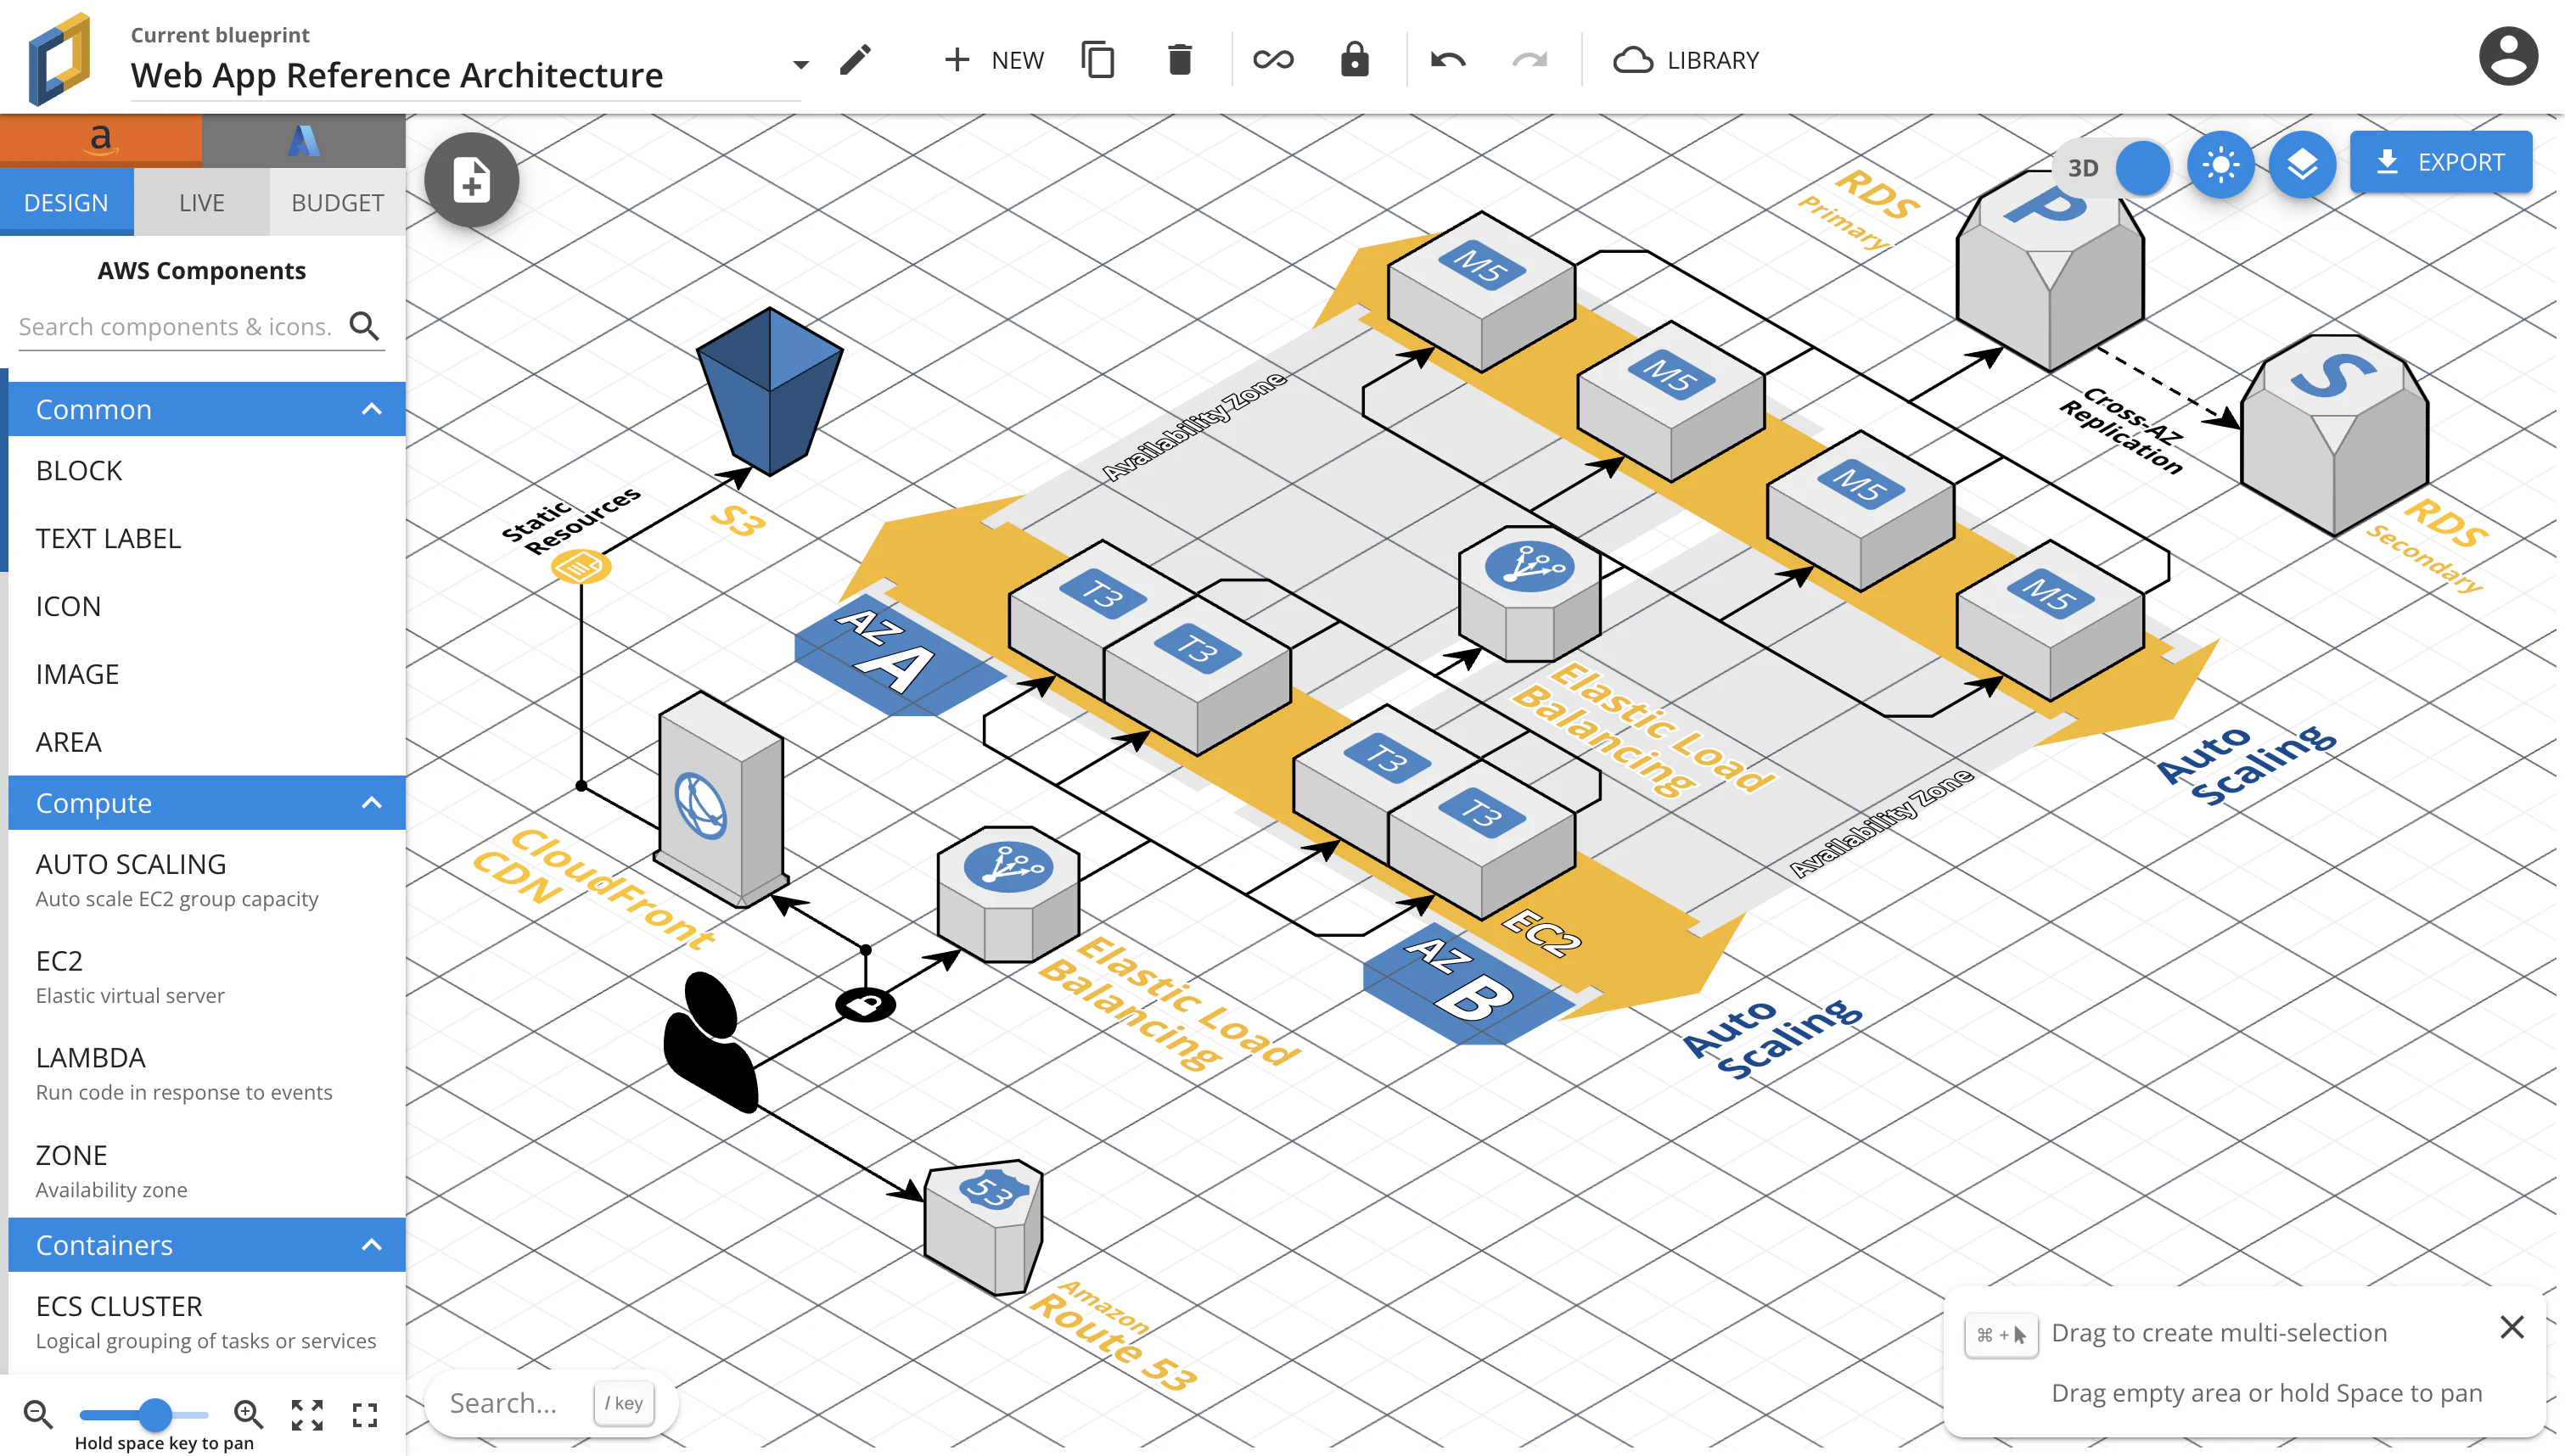Click the zoom in magnifier icon
2565x1456 pixels.
click(248, 1414)
